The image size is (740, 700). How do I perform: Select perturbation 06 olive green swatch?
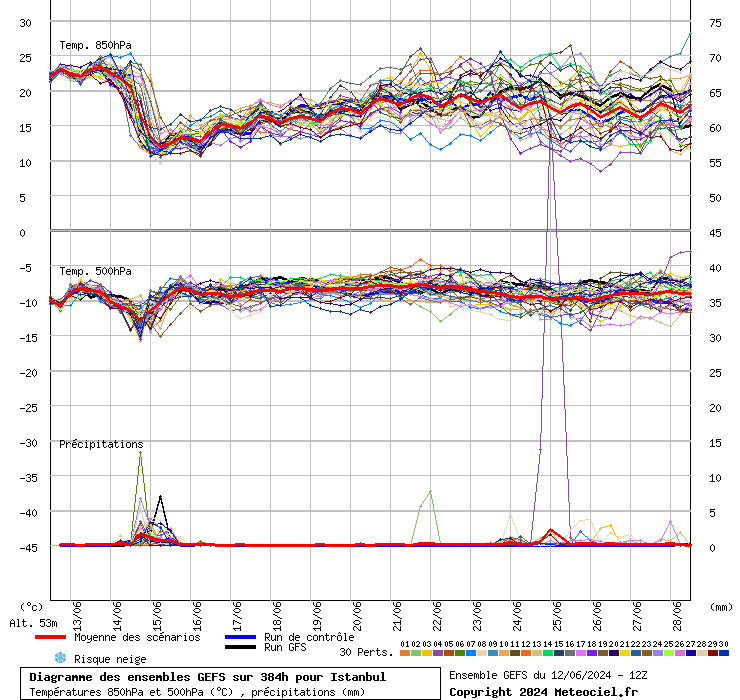click(x=460, y=653)
